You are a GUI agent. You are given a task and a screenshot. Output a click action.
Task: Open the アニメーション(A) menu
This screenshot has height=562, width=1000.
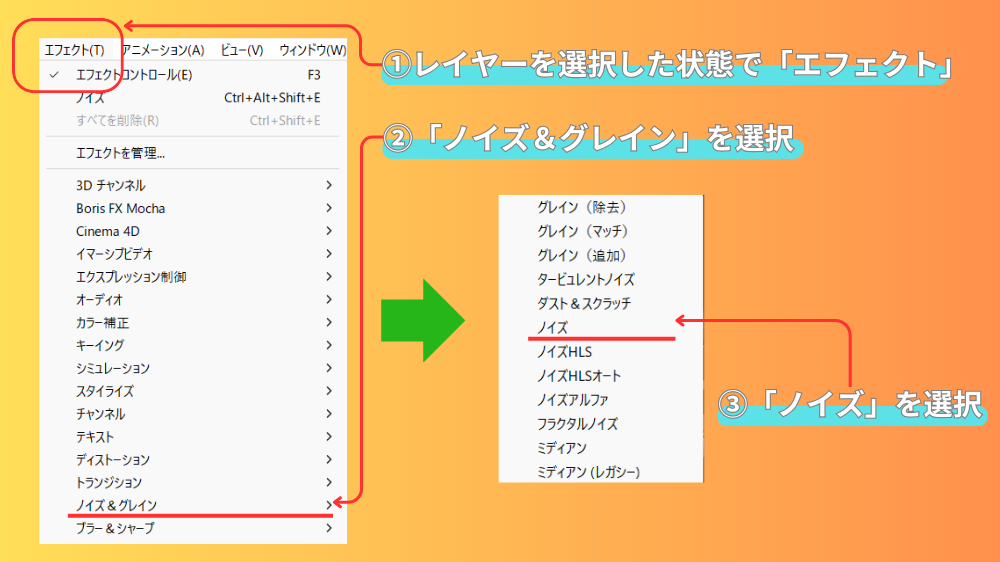pos(163,50)
